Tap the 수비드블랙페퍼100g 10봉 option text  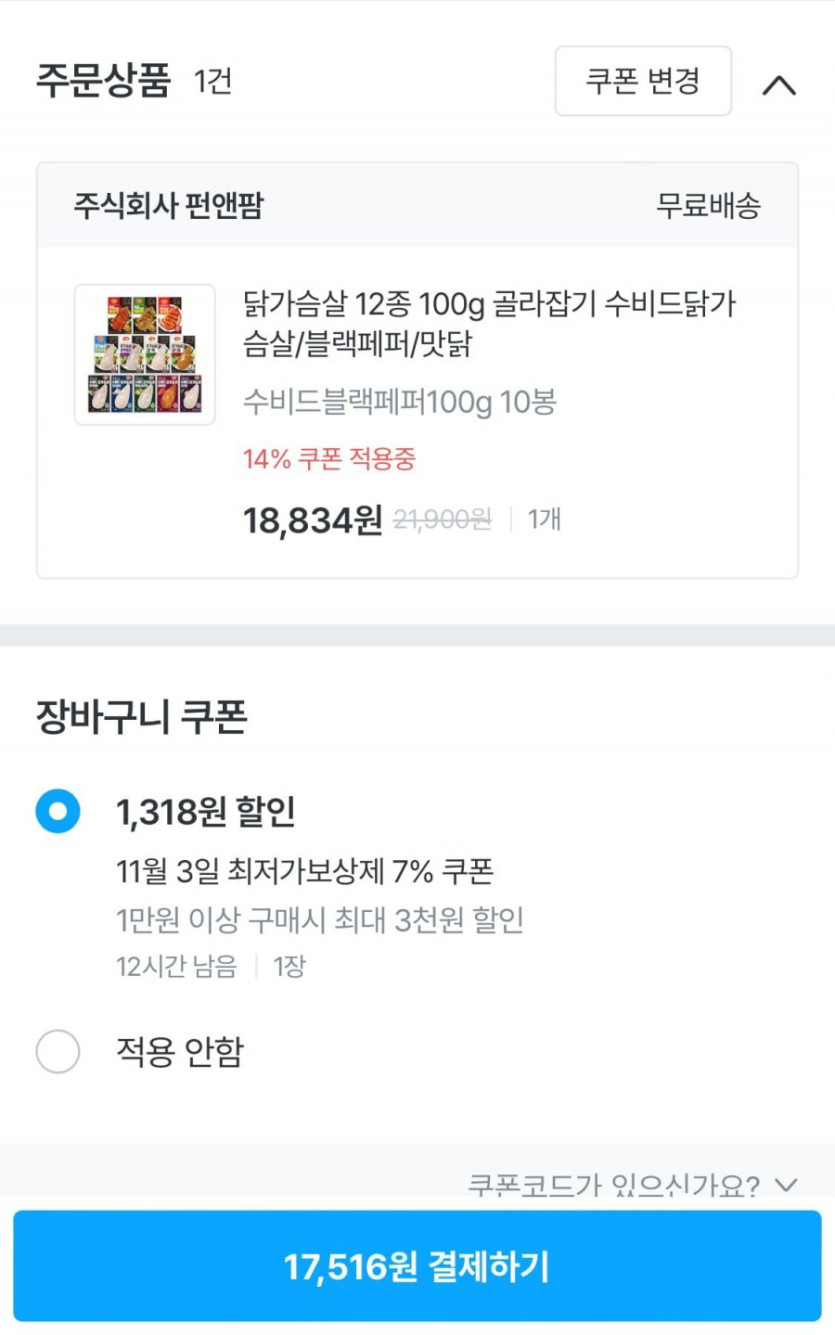click(x=399, y=402)
